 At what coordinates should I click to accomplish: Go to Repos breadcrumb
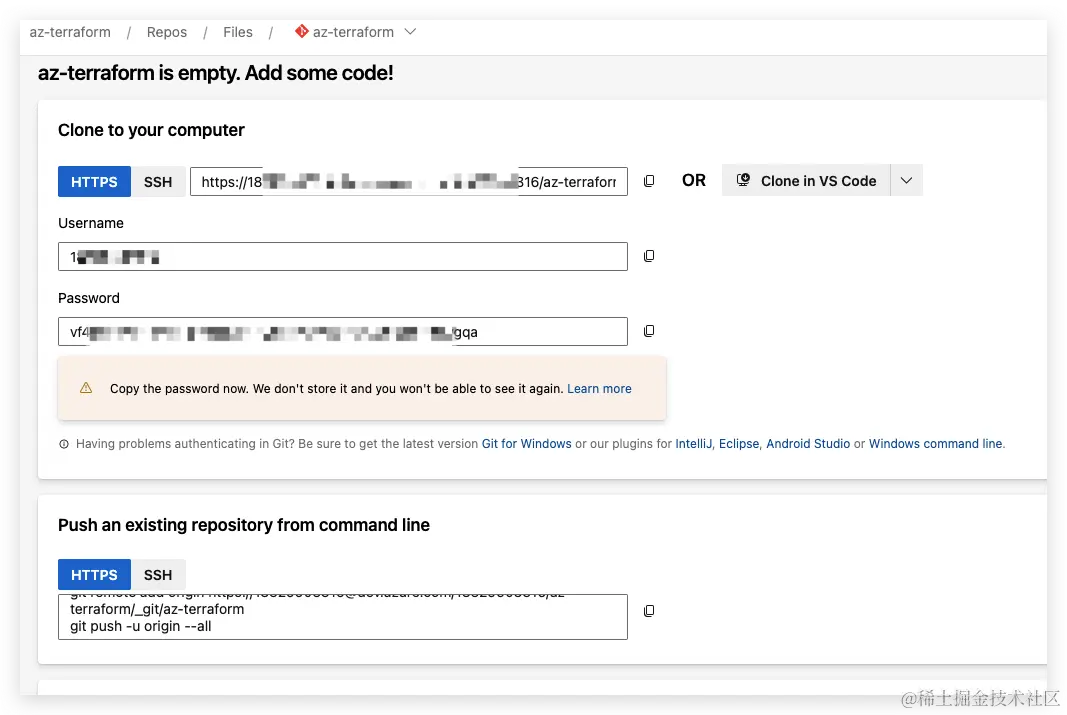167,32
